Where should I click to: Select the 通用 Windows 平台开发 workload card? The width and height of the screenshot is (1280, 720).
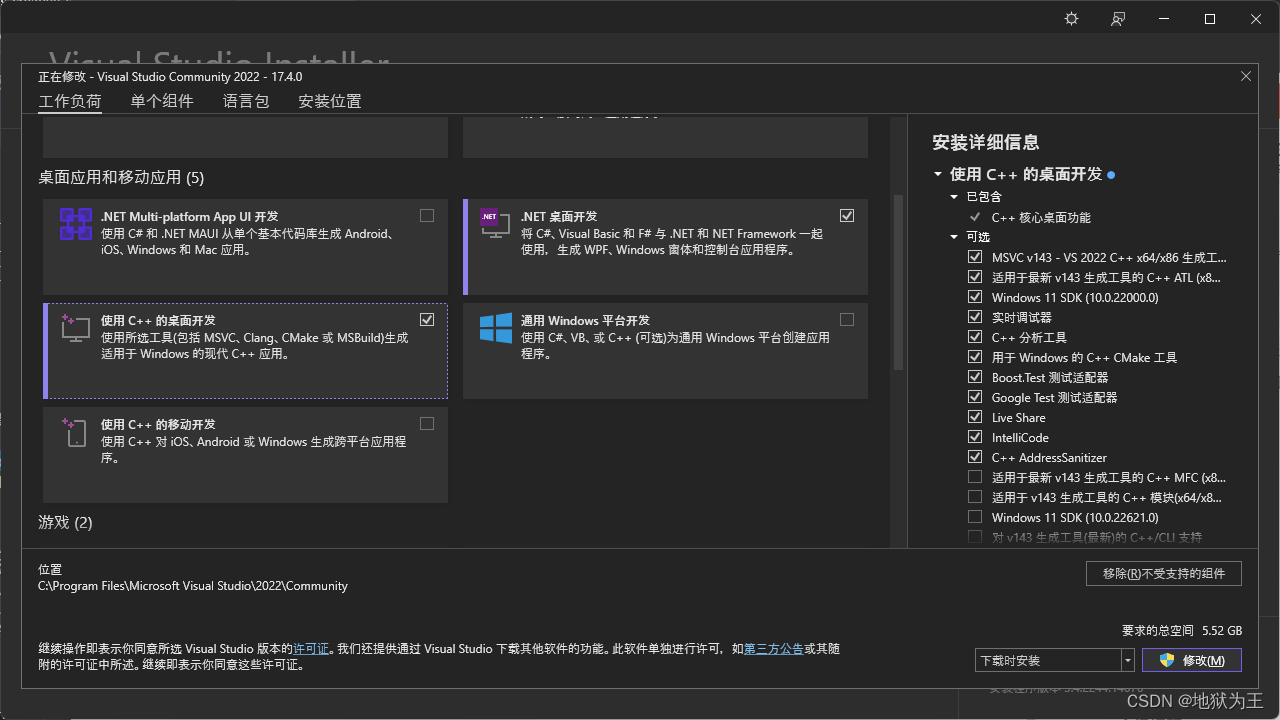point(665,350)
